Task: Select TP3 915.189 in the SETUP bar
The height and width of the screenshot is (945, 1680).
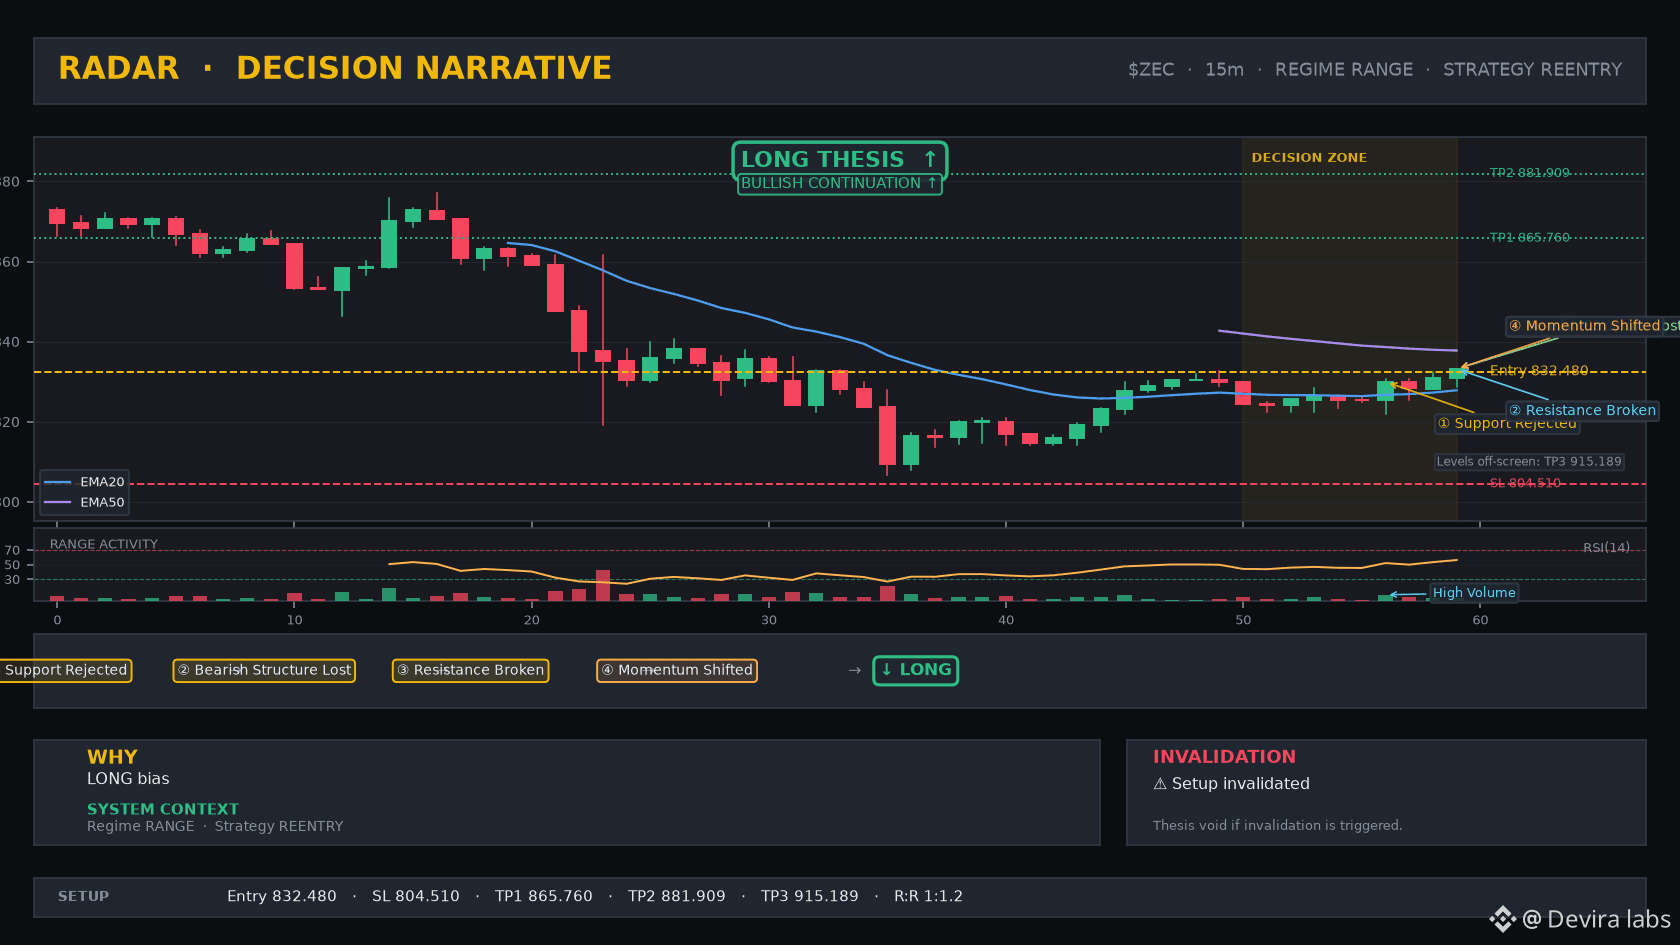Action: pos(810,896)
